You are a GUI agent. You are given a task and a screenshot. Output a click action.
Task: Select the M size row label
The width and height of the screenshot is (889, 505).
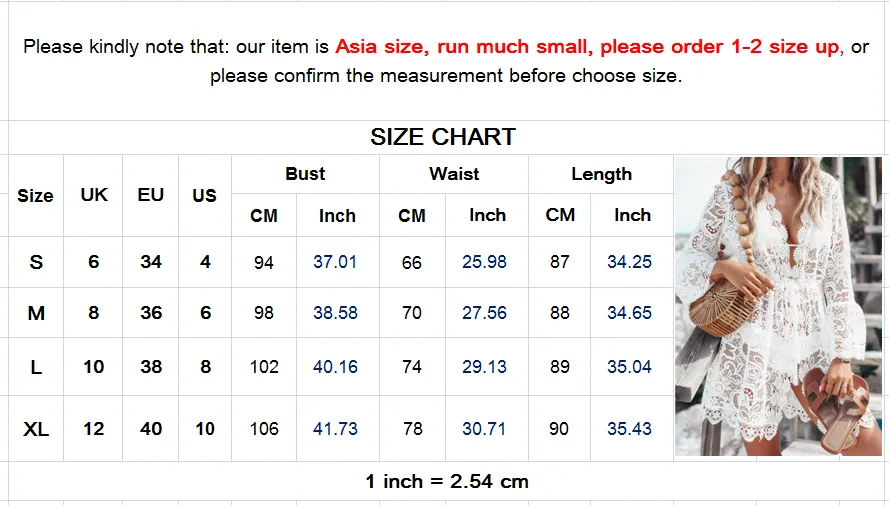point(36,313)
